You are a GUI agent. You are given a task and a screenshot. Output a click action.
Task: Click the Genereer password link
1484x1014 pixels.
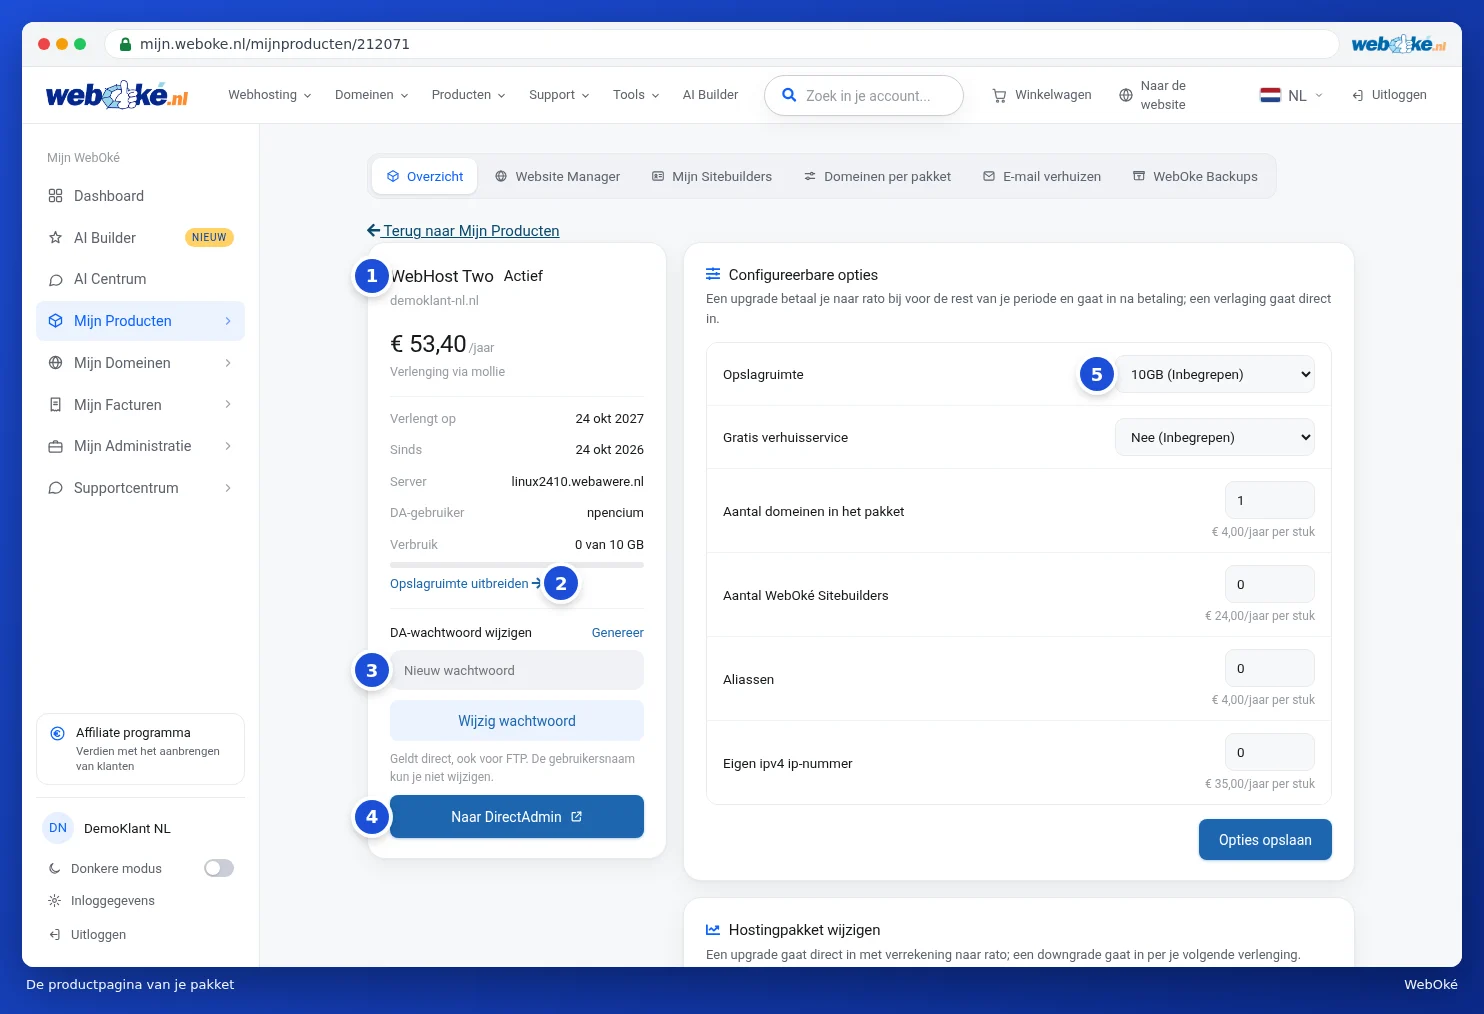pos(618,633)
